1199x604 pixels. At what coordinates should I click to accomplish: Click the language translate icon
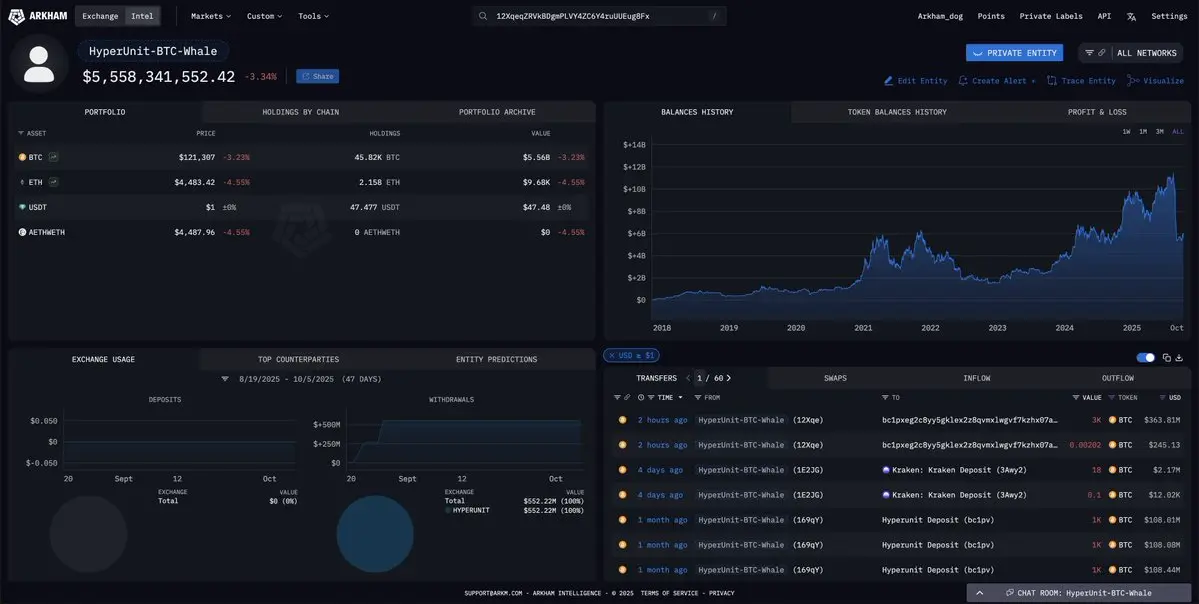pyautogui.click(x=1131, y=16)
